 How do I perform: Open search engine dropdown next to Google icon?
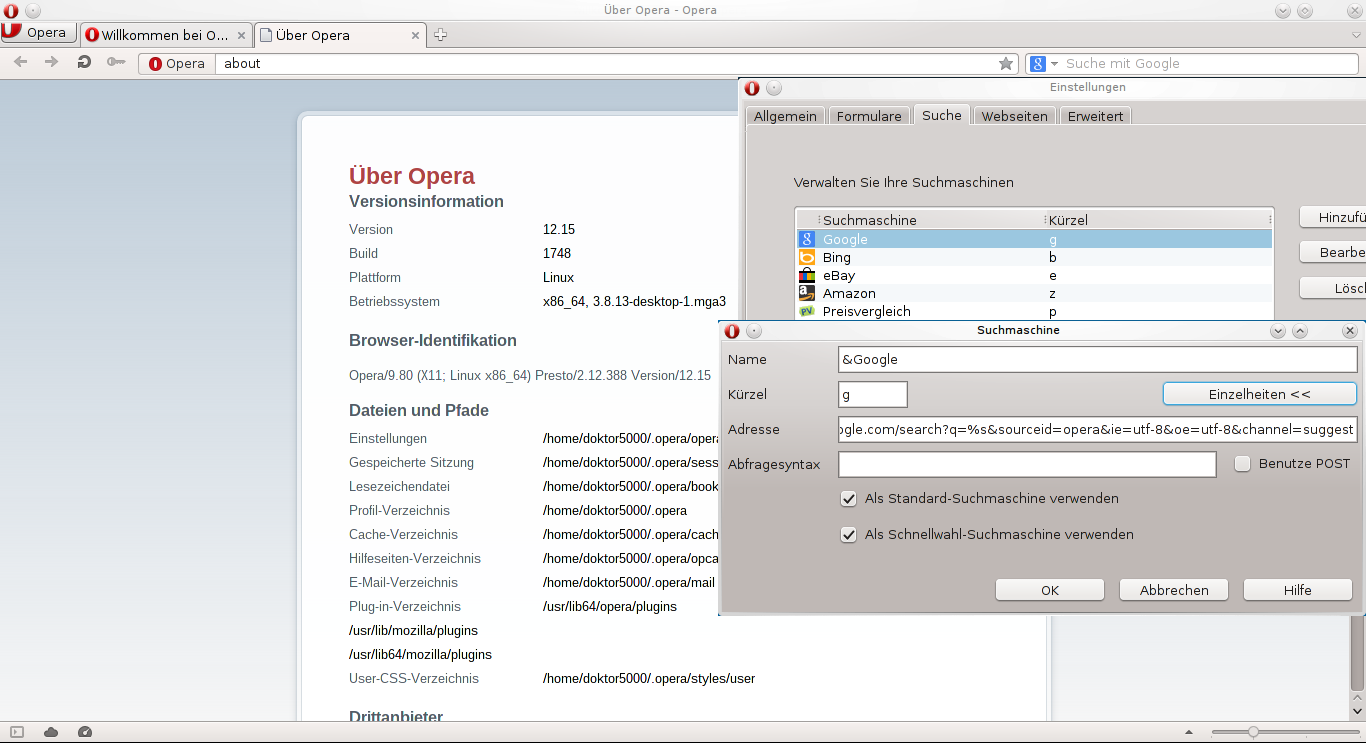tap(1054, 63)
